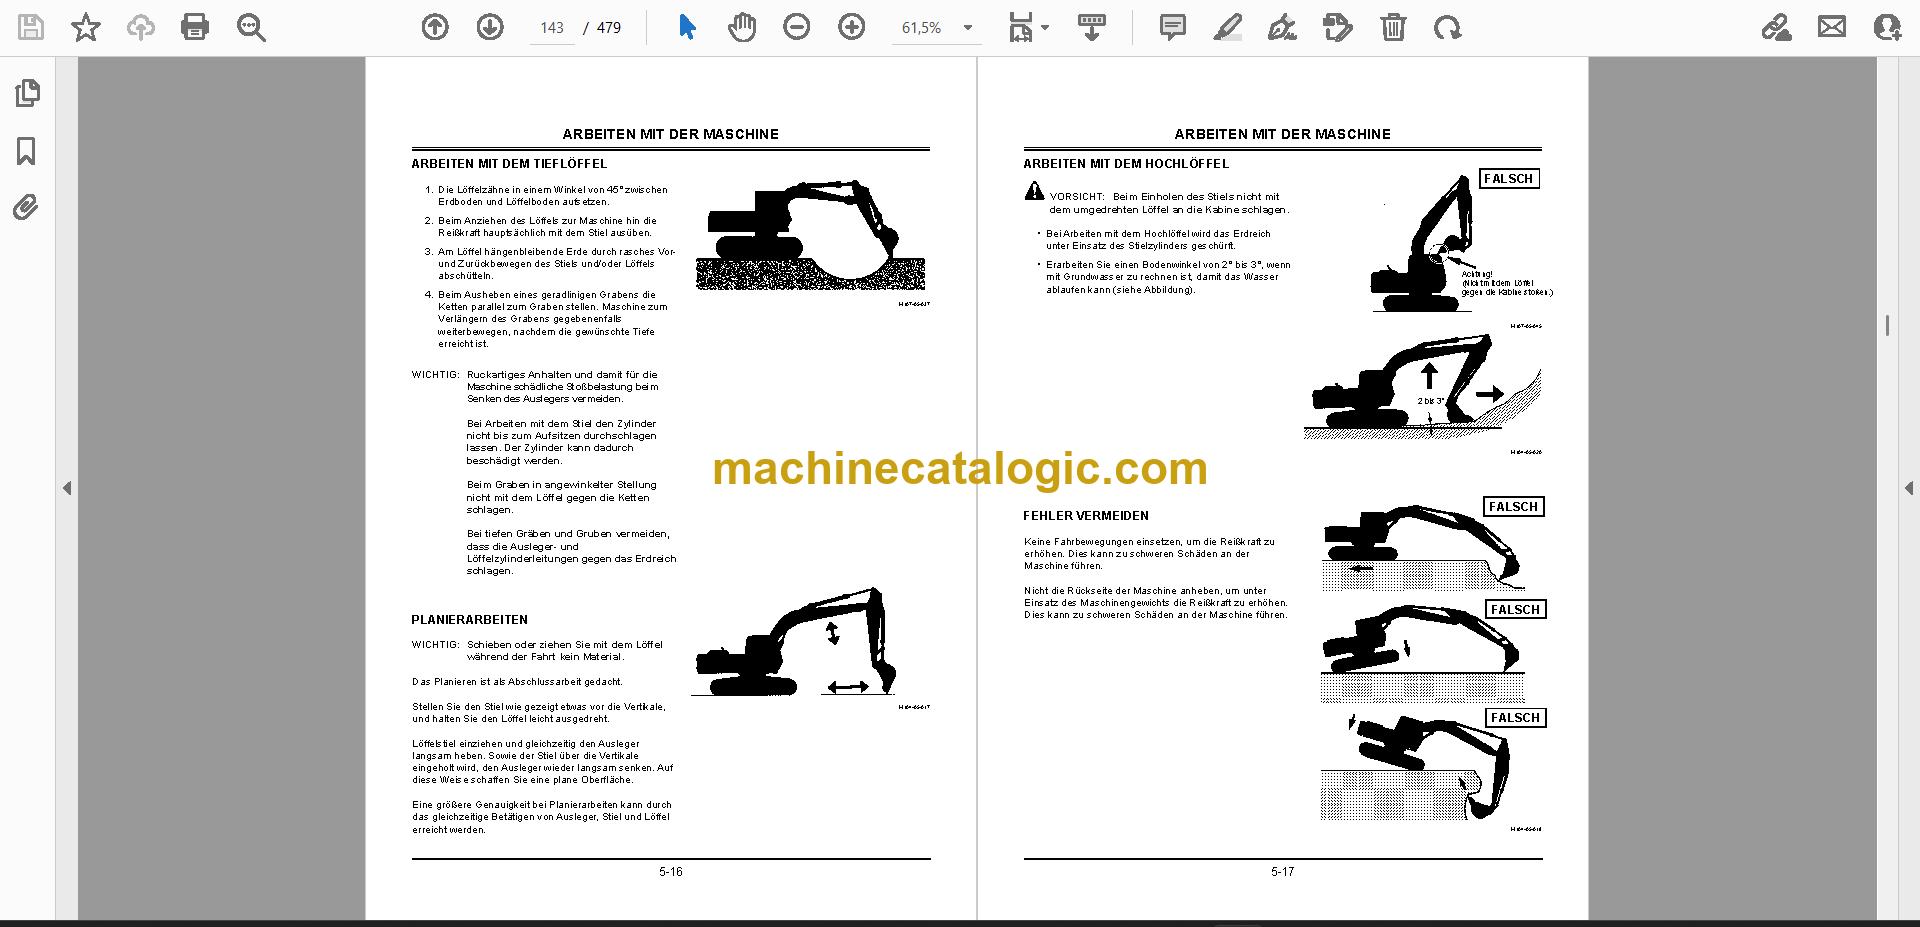Click the page number field 143
The height and width of the screenshot is (927, 1920).
(552, 28)
